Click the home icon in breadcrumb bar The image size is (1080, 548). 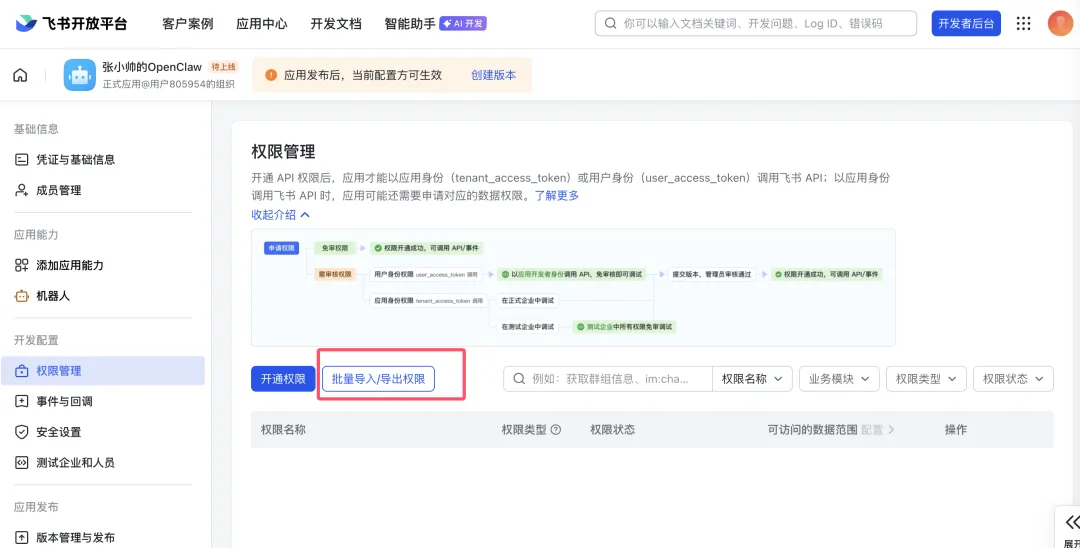21,75
